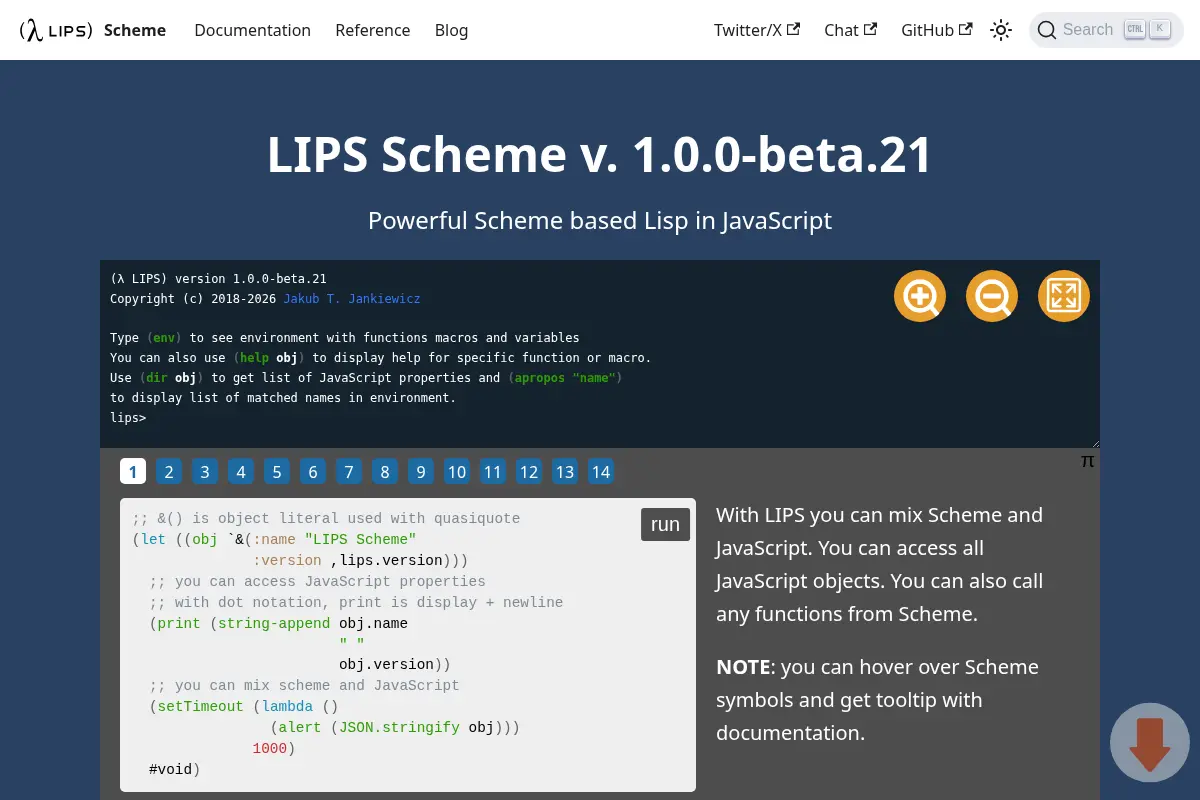Click the '1000' number in code
This screenshot has height=800, width=1200.
pos(270,748)
